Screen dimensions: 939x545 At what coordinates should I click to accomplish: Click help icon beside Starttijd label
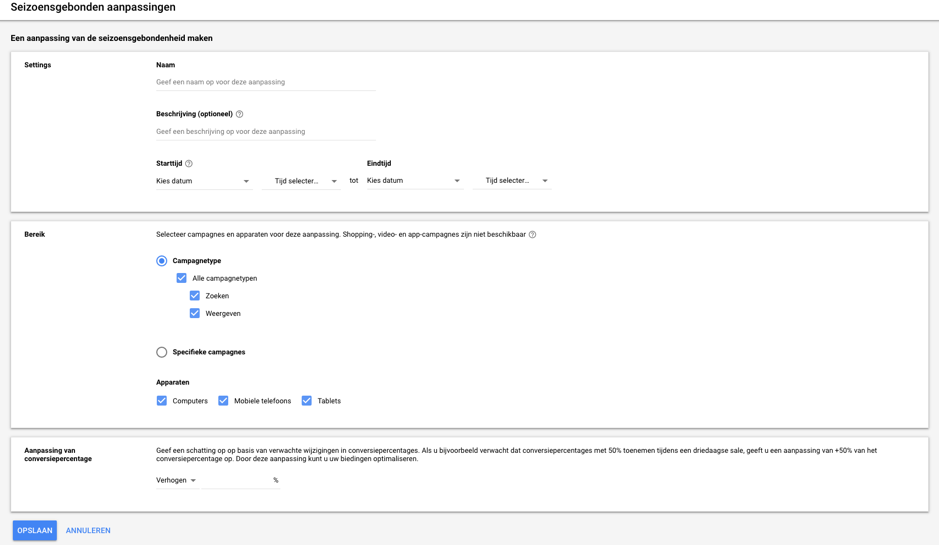(x=189, y=164)
